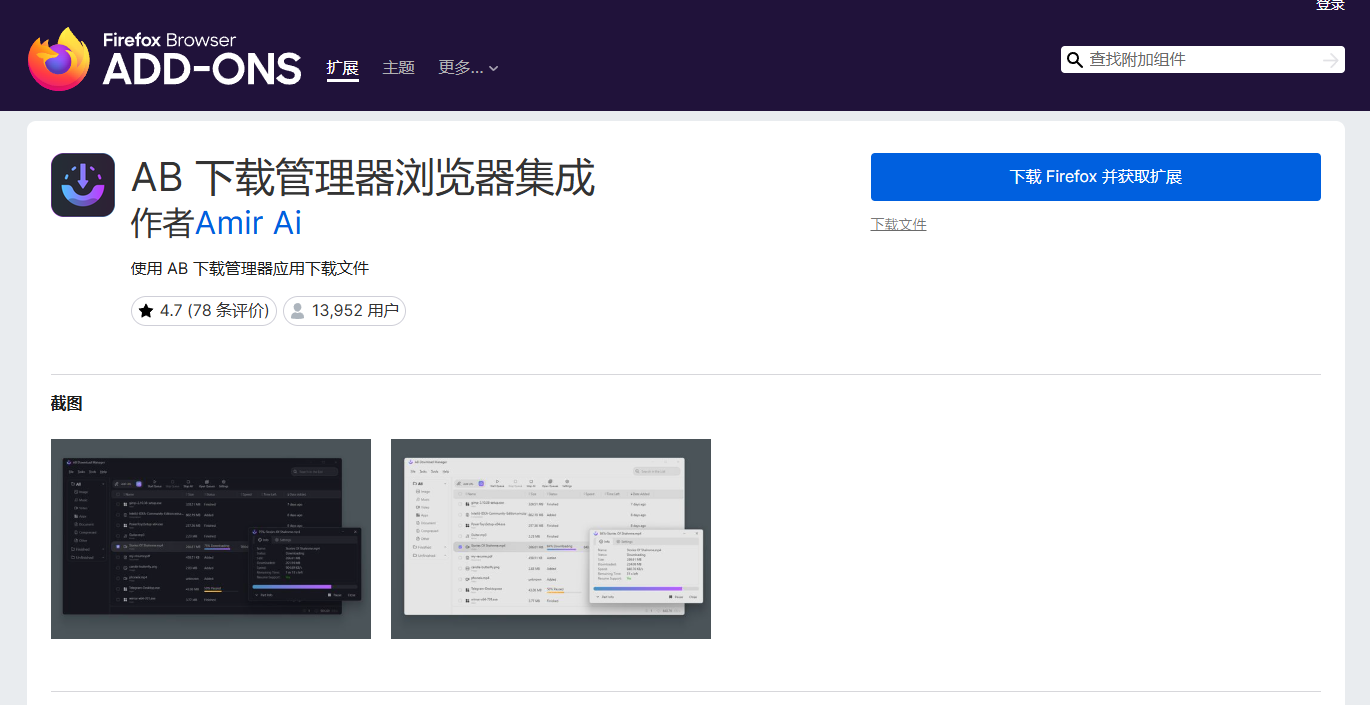Screen dimensions: 1370x705
Task: Expand the 更多… dropdown menu
Action: [x=468, y=68]
